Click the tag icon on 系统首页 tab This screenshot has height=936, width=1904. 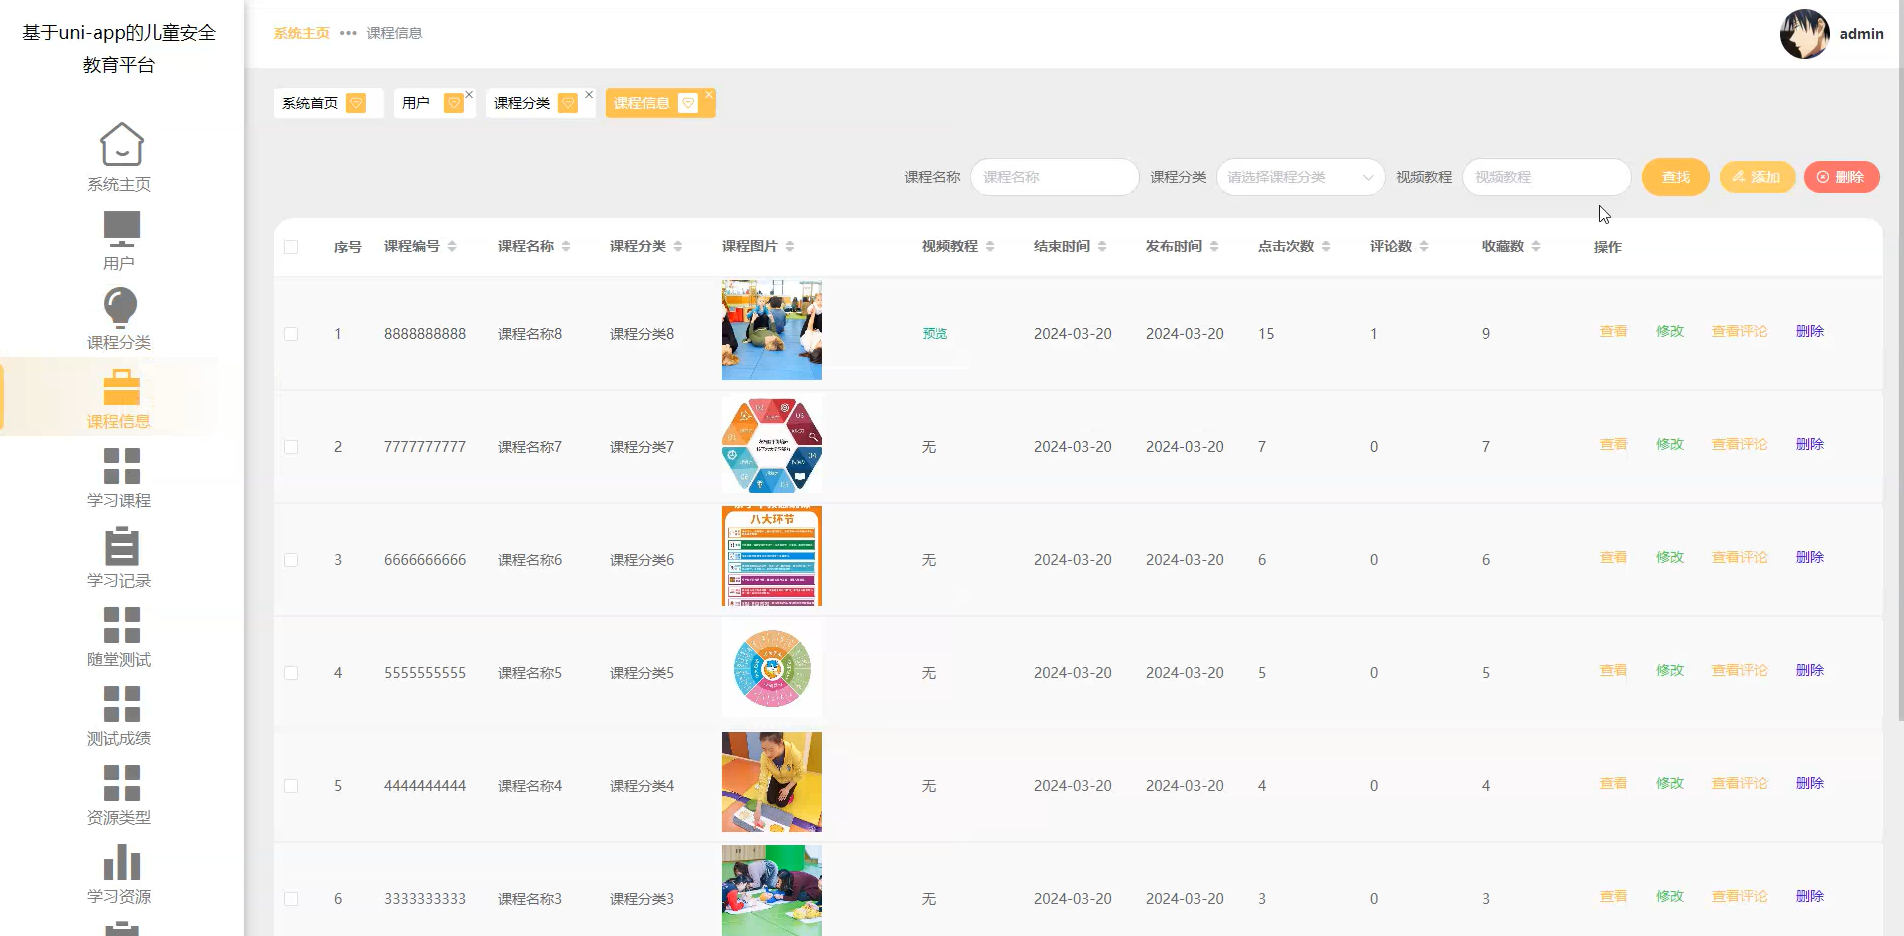pyautogui.click(x=356, y=103)
